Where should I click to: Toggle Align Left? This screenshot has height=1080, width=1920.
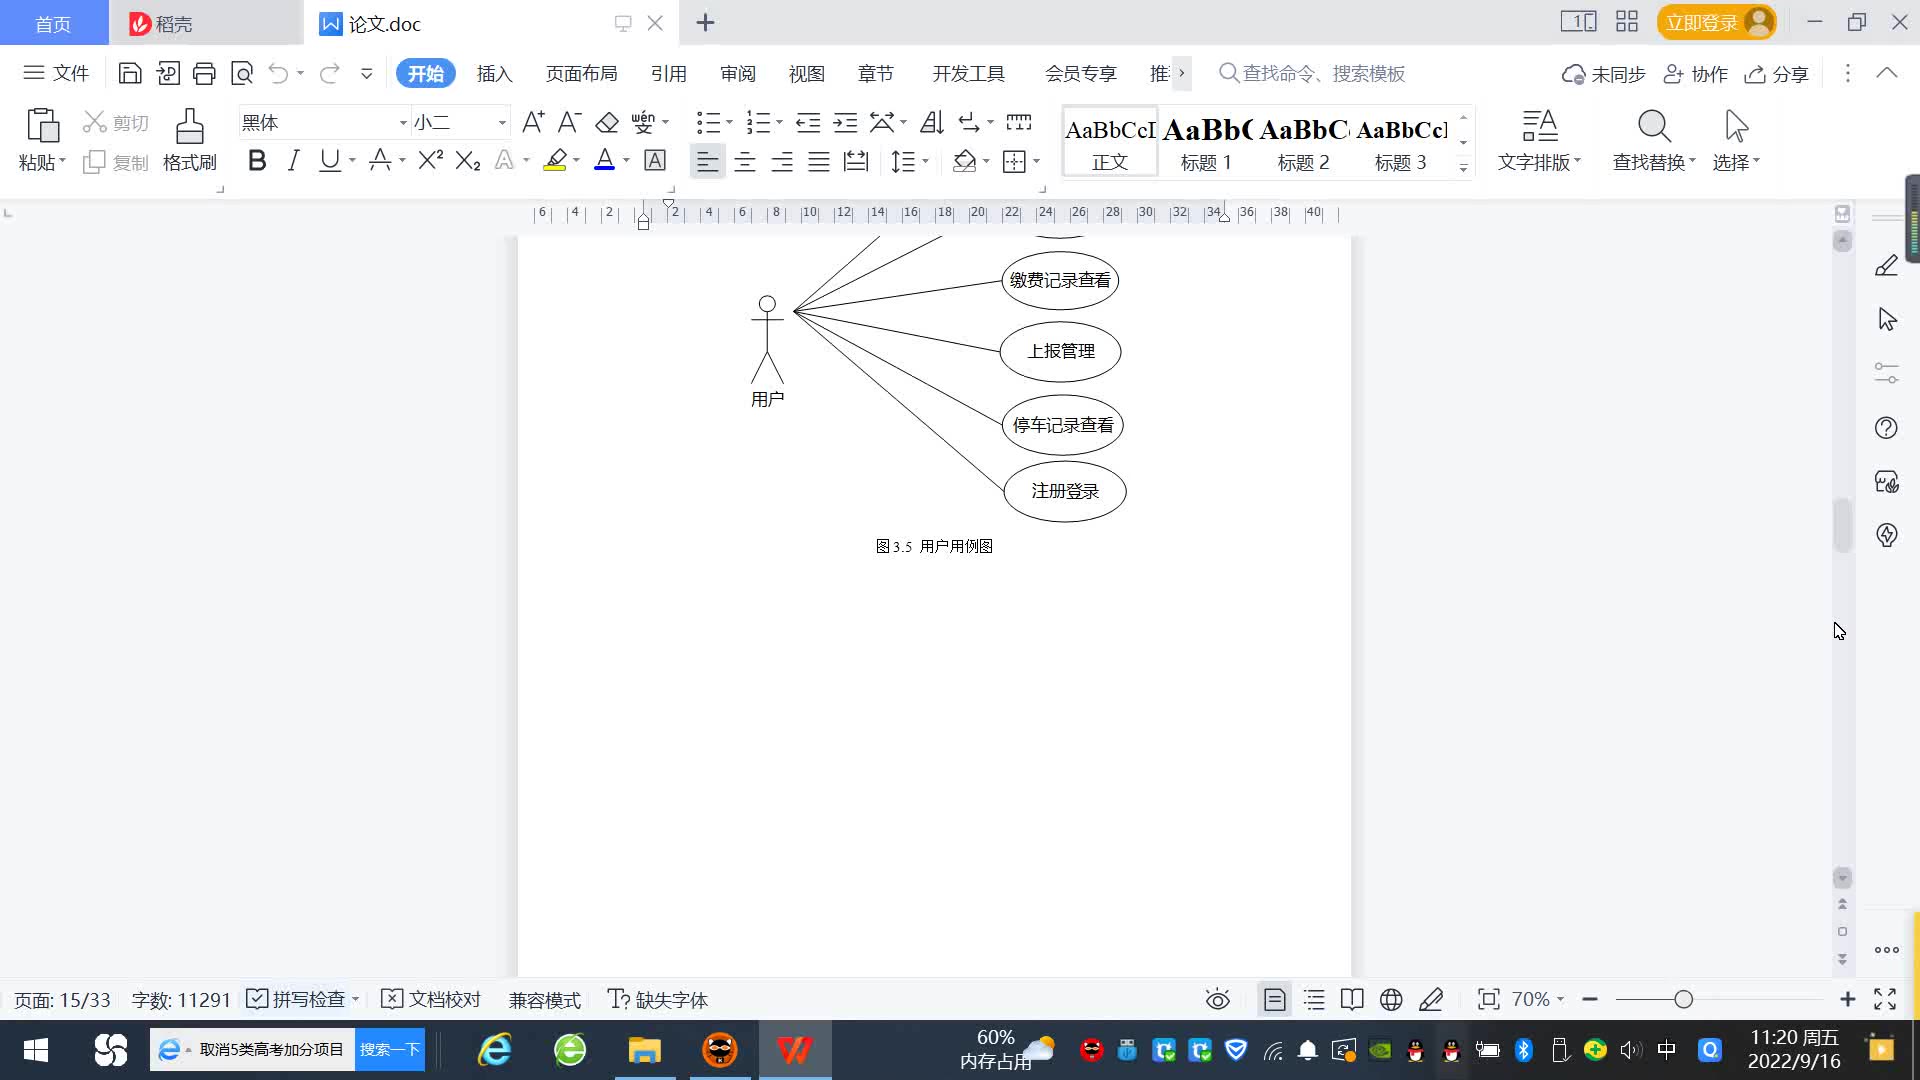point(708,160)
